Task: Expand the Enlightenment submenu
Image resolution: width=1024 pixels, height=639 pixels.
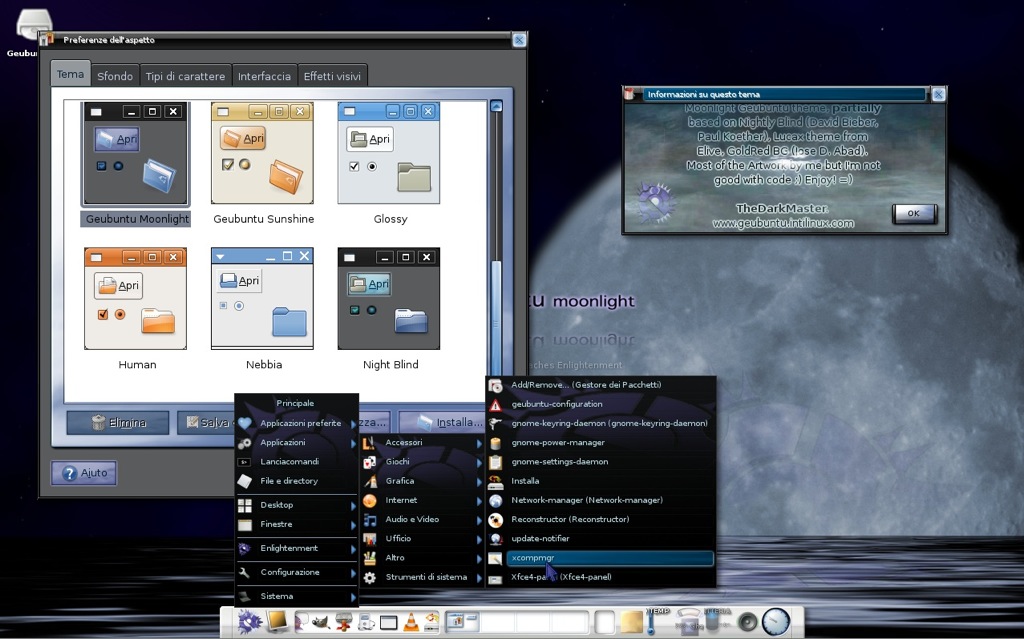Action: tap(296, 548)
